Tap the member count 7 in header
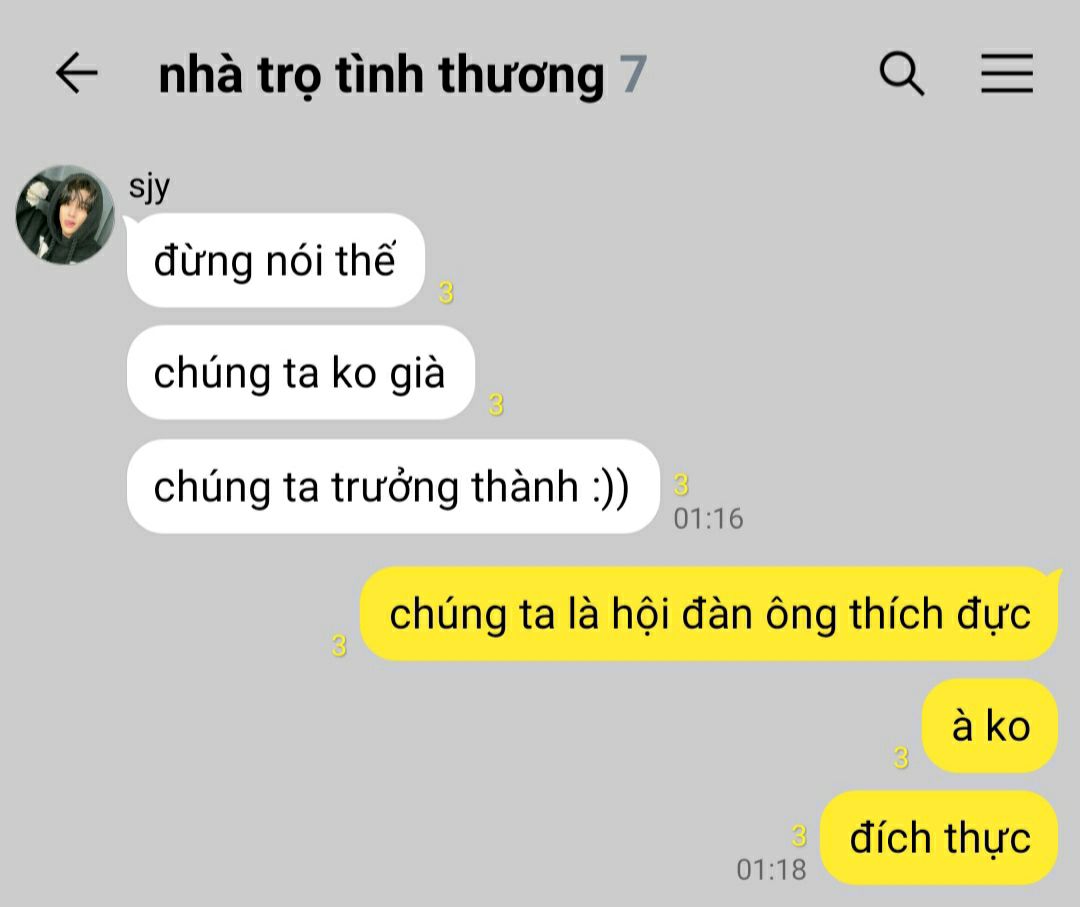1080x907 pixels. (633, 74)
